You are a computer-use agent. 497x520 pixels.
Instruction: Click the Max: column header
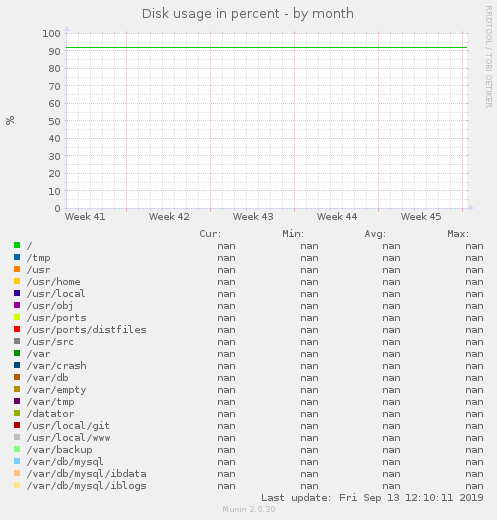(x=458, y=234)
